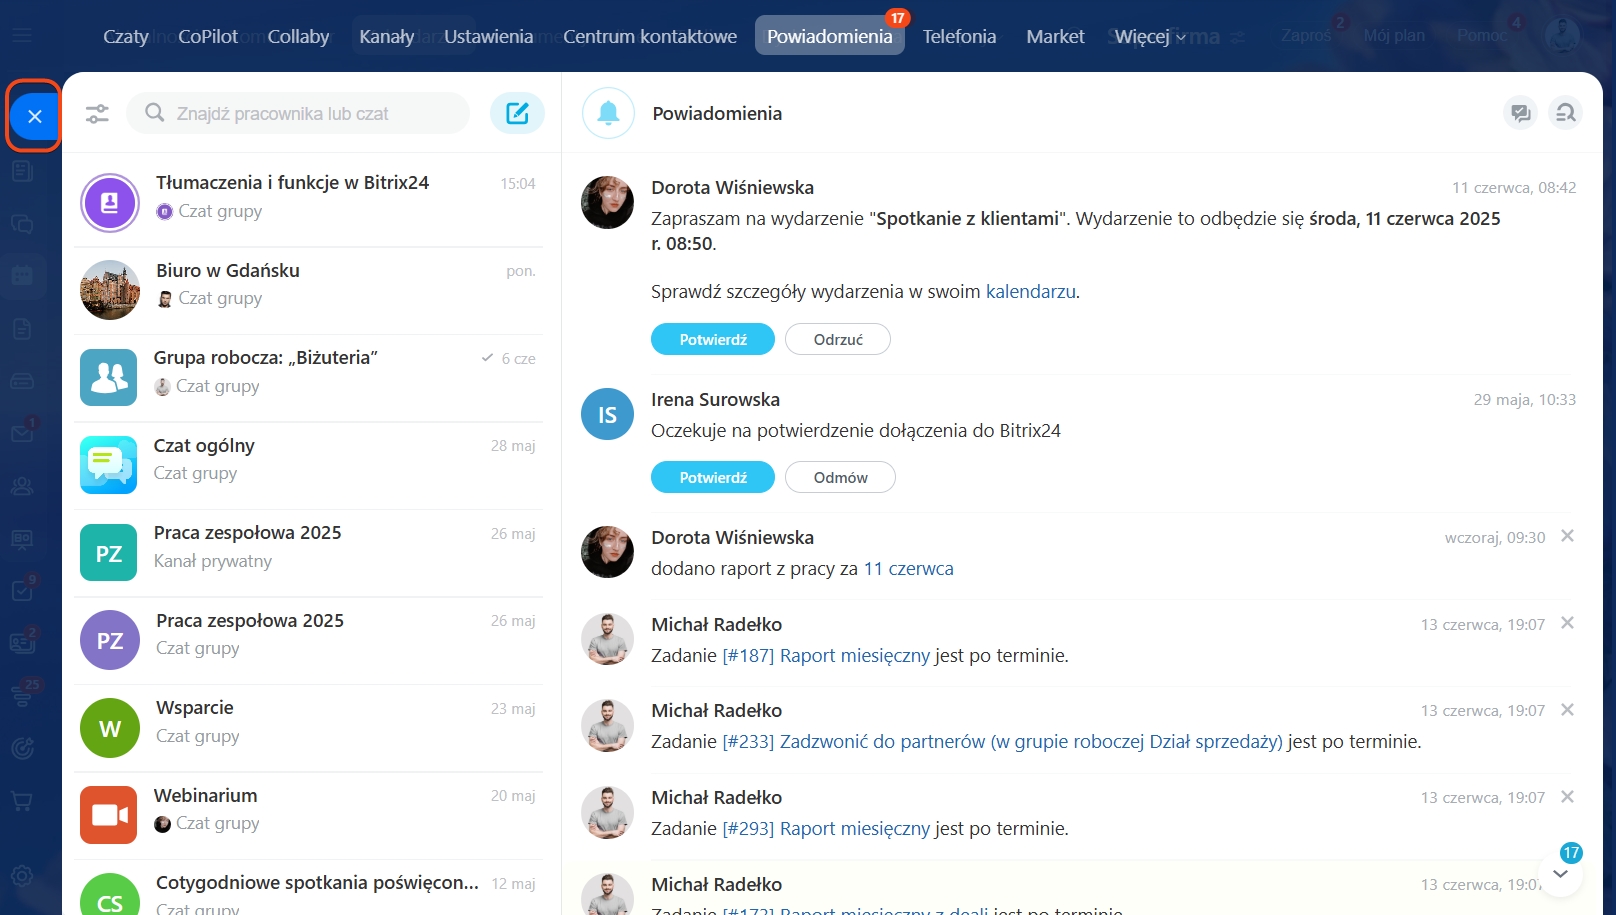This screenshot has height=915, width=1616.
Task: Close the messenger with the blue X button
Action: click(x=34, y=116)
